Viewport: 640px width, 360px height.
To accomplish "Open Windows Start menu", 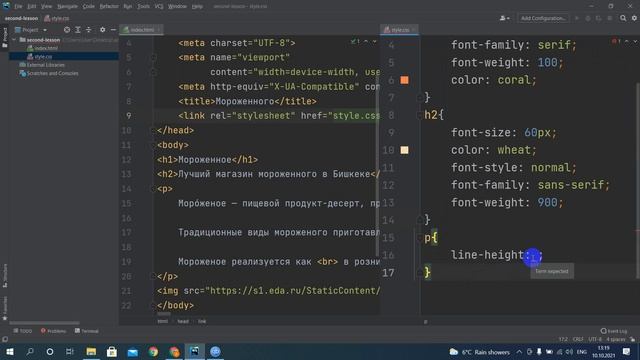I will 9,352.
